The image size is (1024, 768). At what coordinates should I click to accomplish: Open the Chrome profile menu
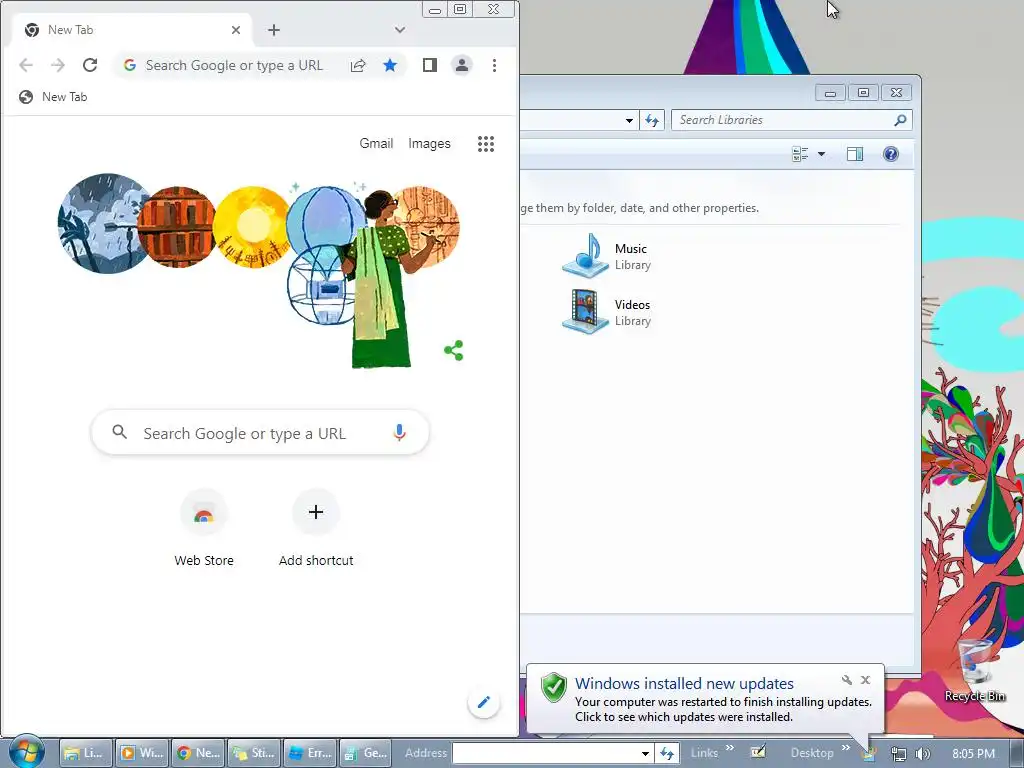462,65
